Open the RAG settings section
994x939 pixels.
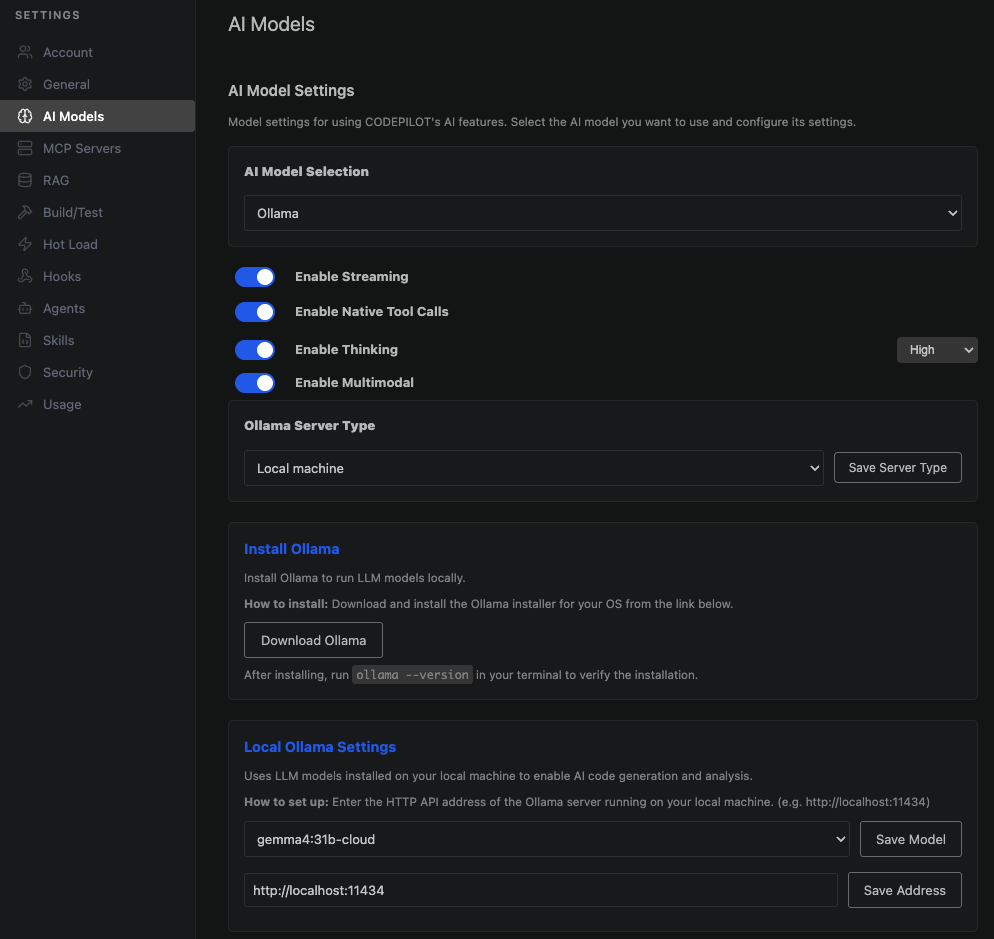(98, 180)
